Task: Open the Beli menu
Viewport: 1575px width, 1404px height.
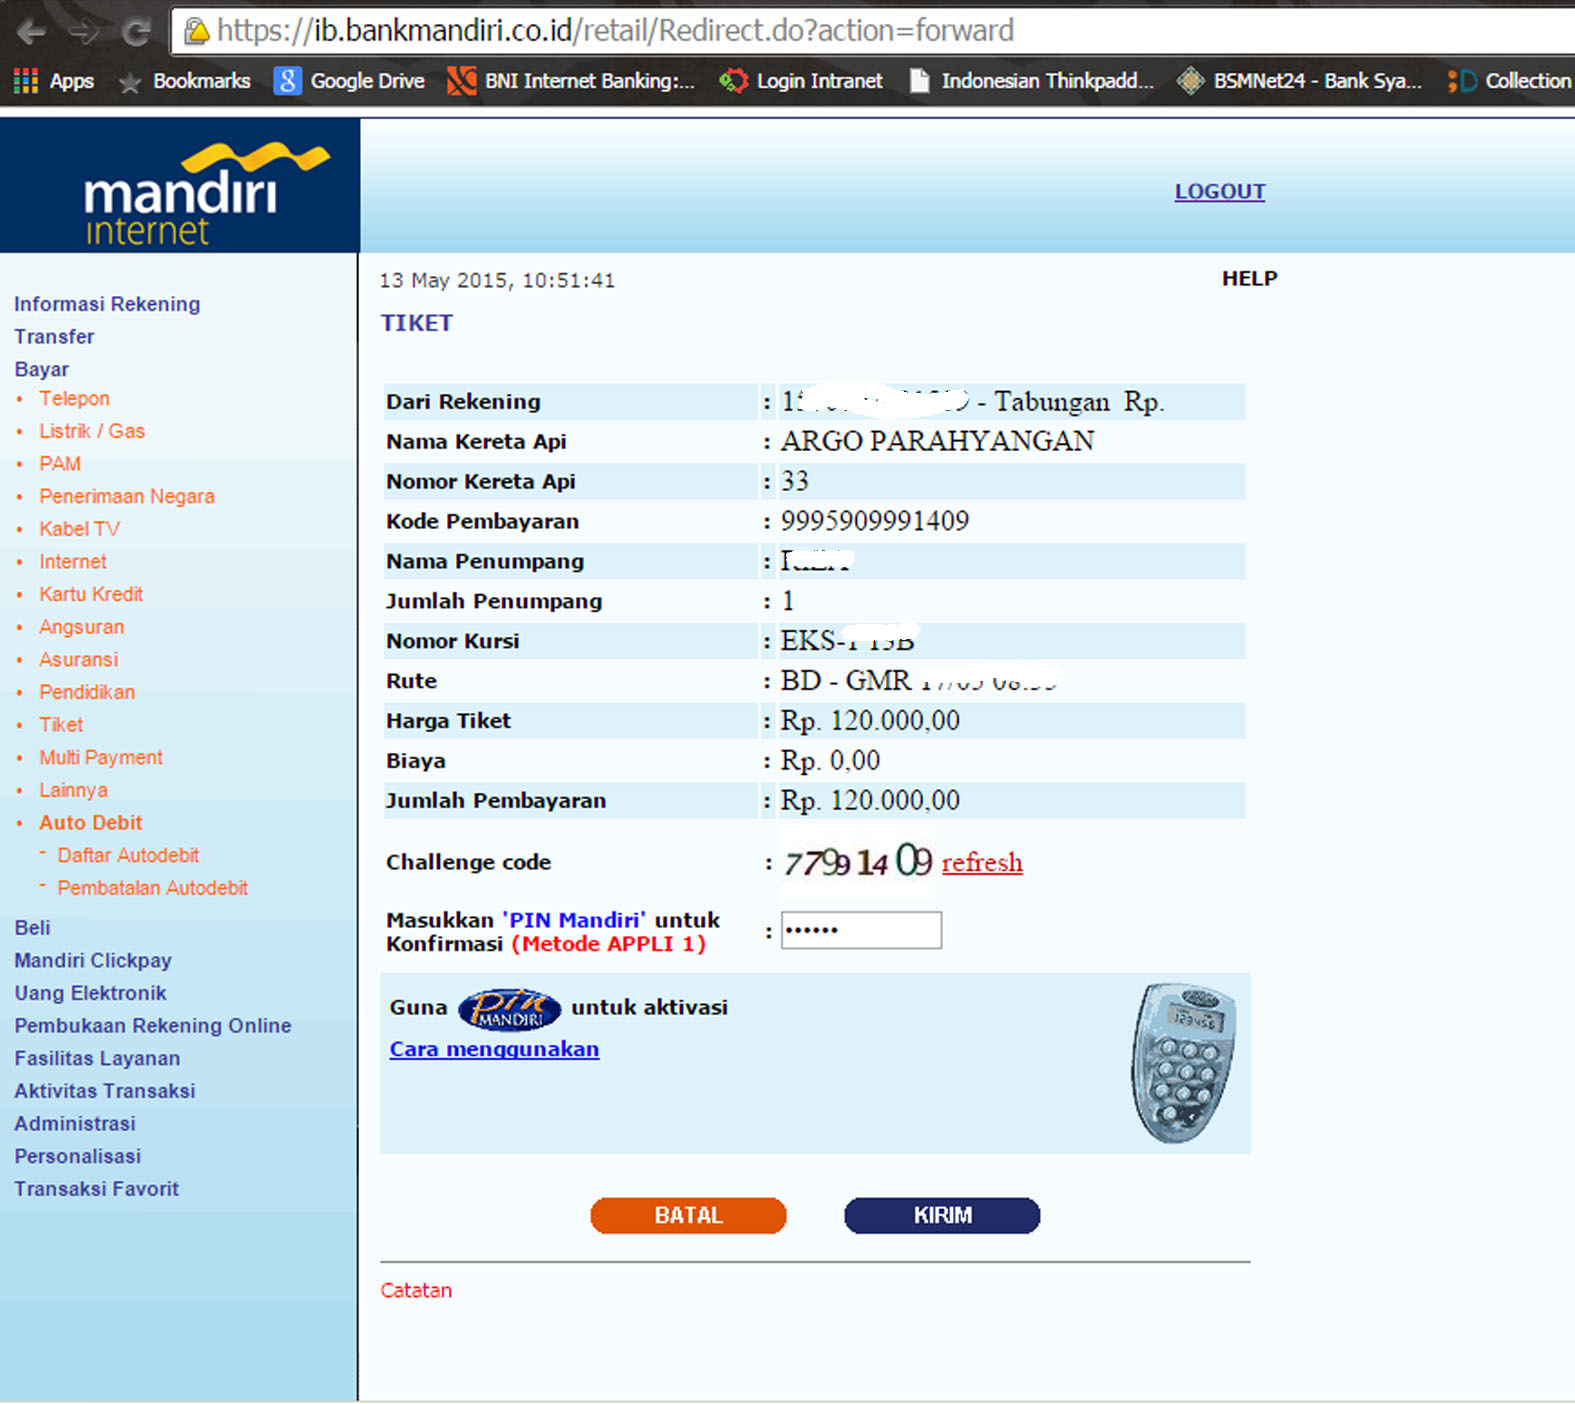Action: coord(32,928)
